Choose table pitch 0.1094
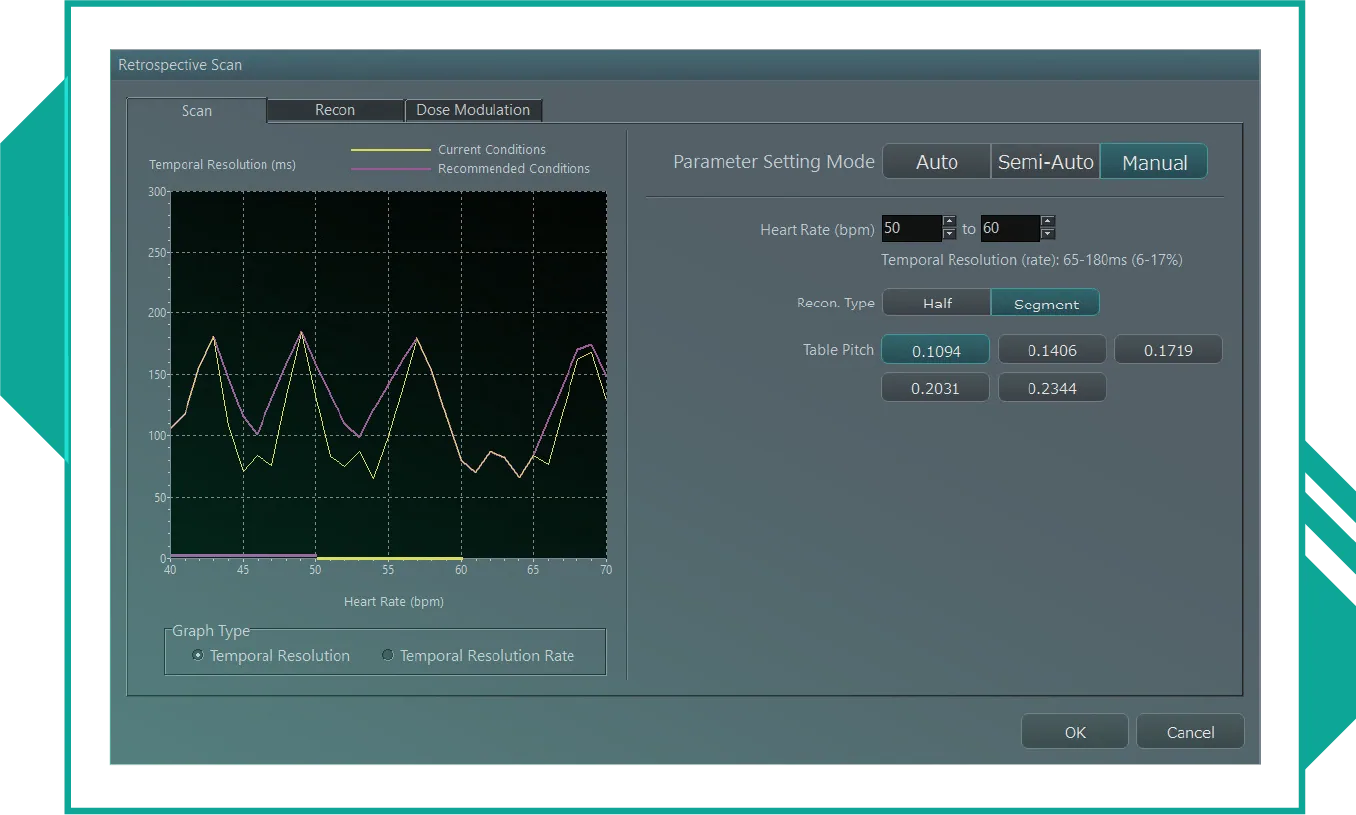This screenshot has width=1356, height=815. (936, 350)
